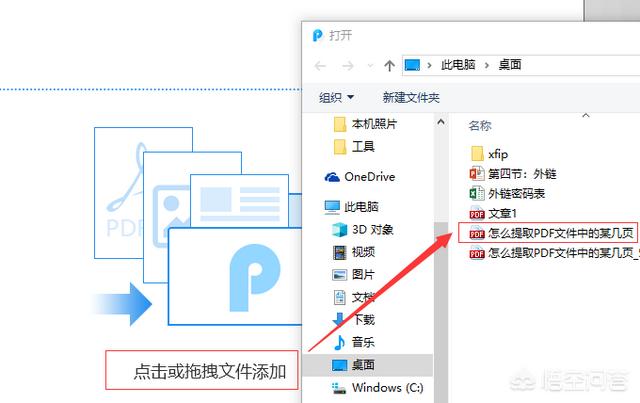Select the 外链密码表 Excel file
Viewport: 640px width, 403px height.
point(516,193)
